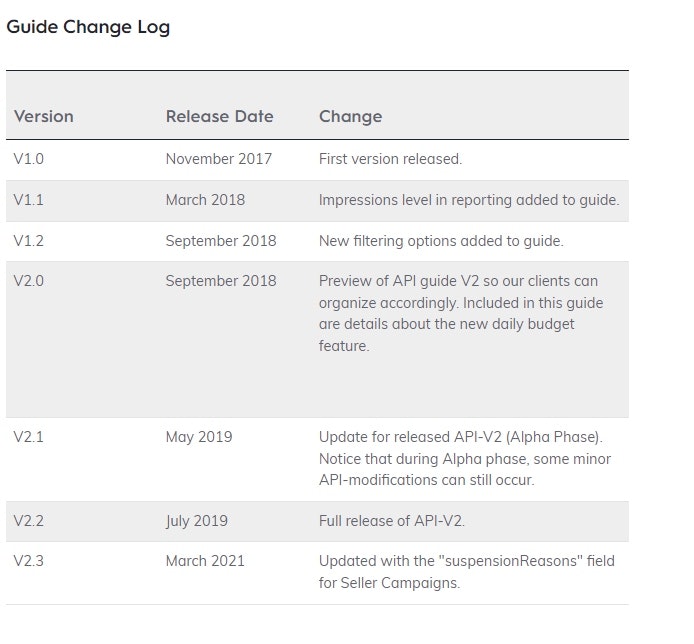Select the V2.1 version cell
This screenshot has height=644, width=694.
click(29, 437)
